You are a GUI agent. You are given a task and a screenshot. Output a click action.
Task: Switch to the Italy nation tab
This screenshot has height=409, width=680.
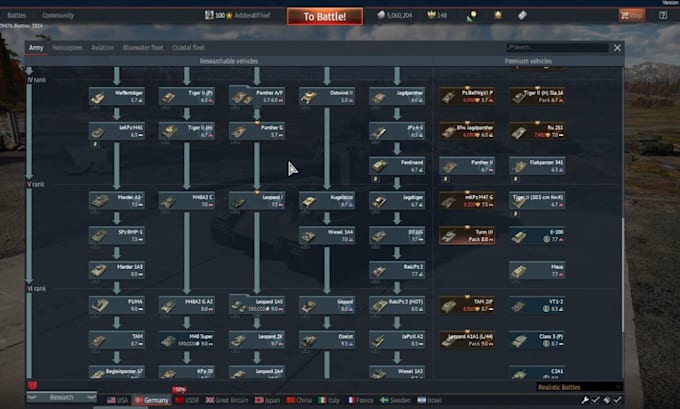coord(329,400)
